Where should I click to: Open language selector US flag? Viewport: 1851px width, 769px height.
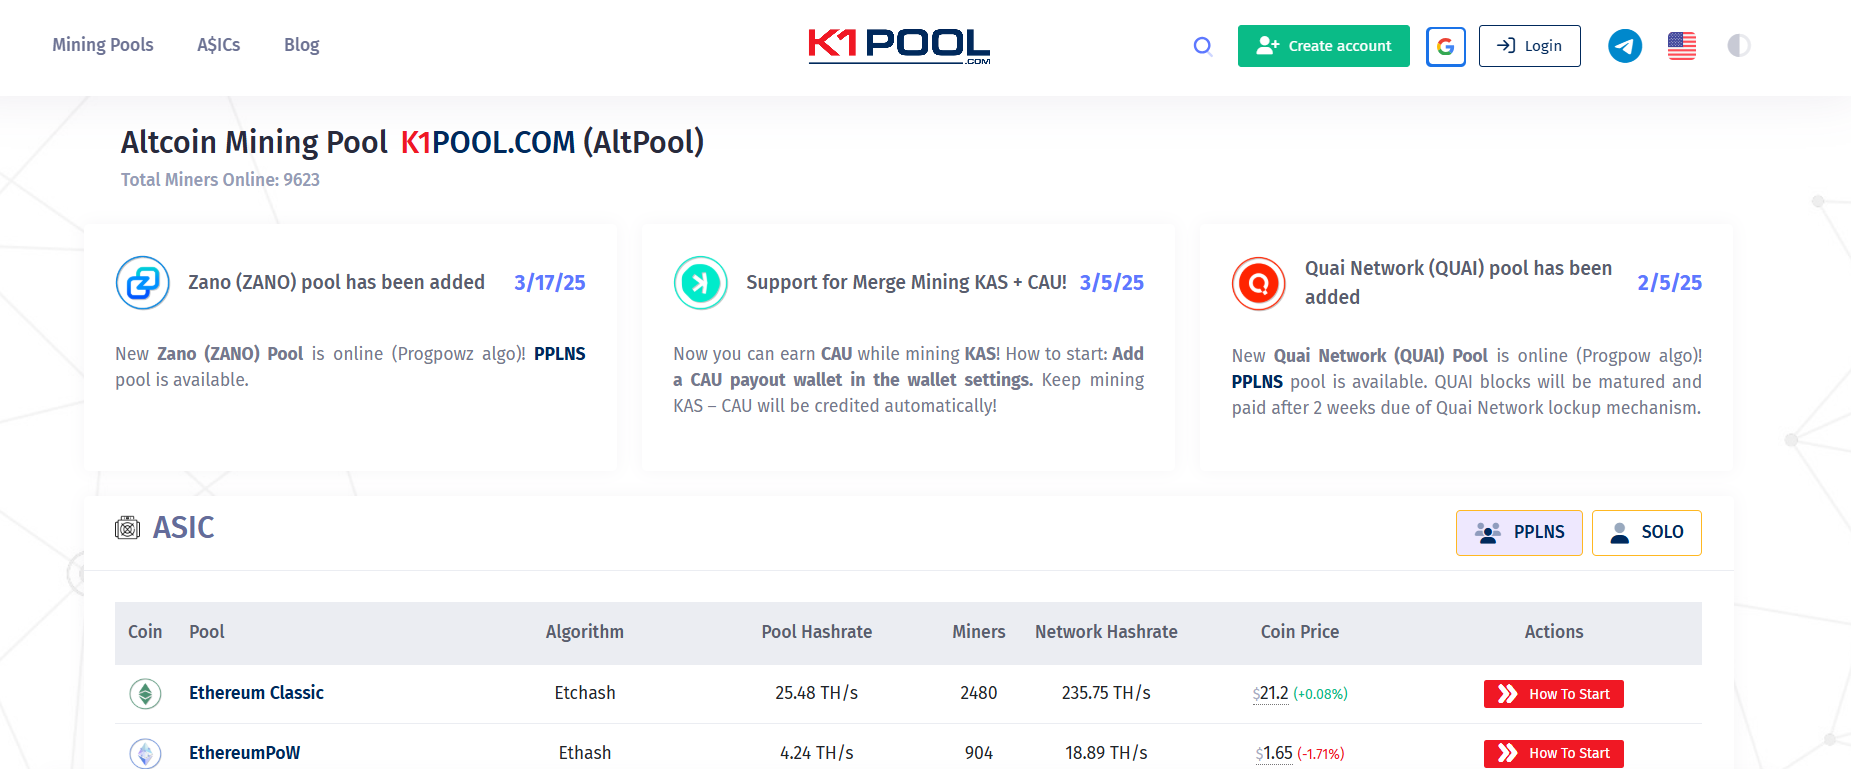1682,46
